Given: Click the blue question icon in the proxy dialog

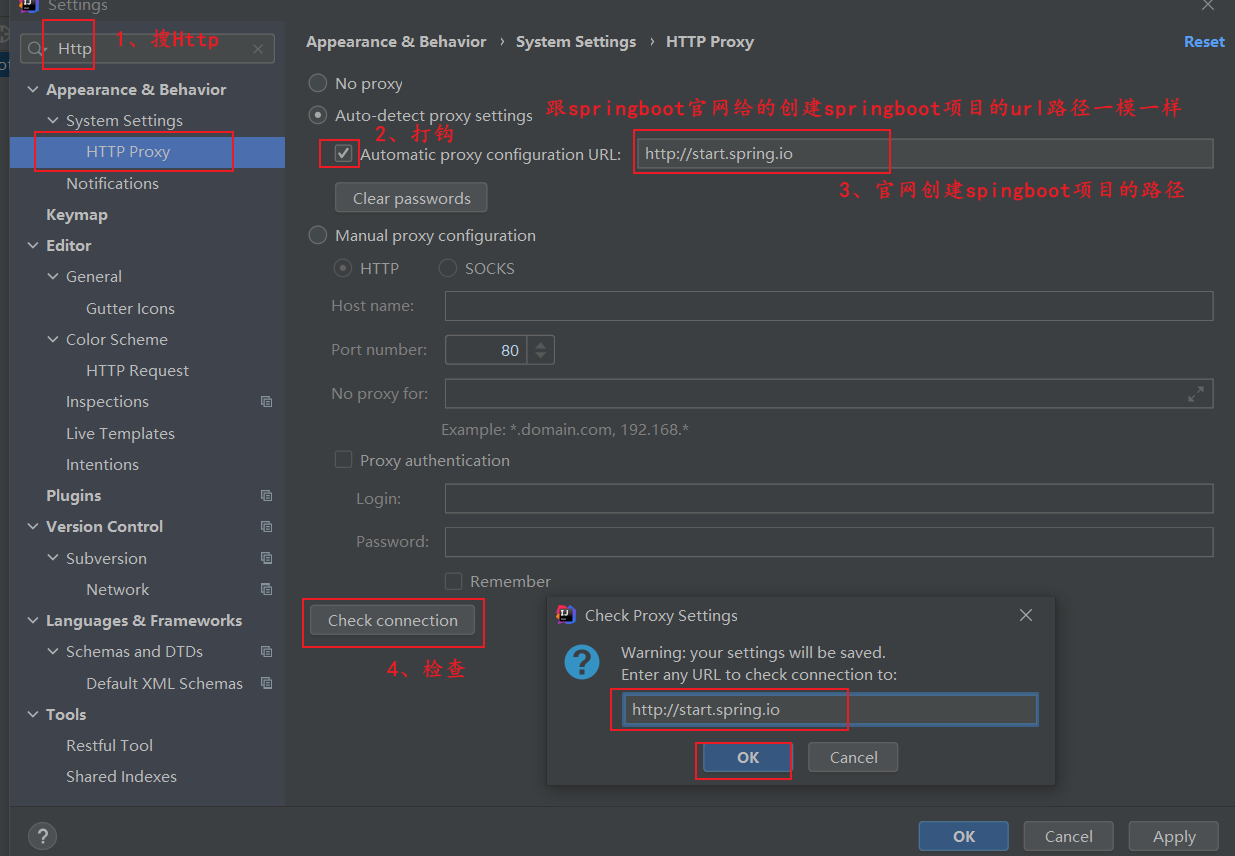Looking at the screenshot, I should pos(582,662).
